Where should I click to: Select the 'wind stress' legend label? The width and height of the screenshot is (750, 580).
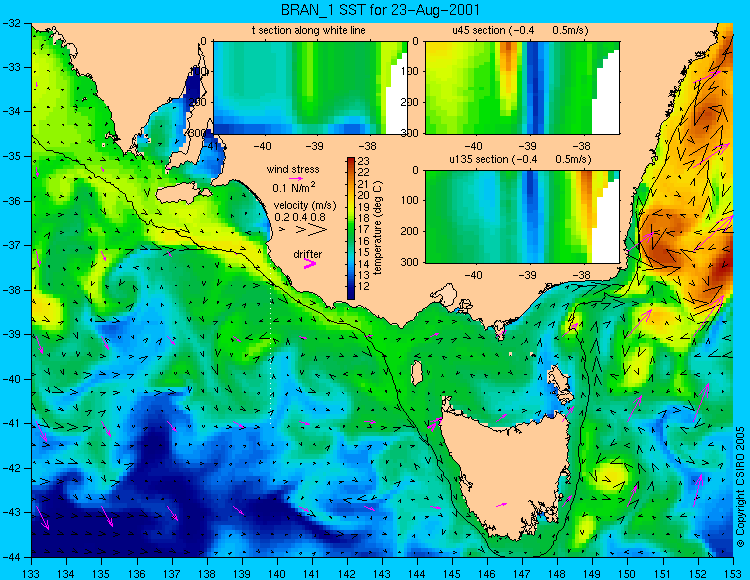tap(293, 169)
